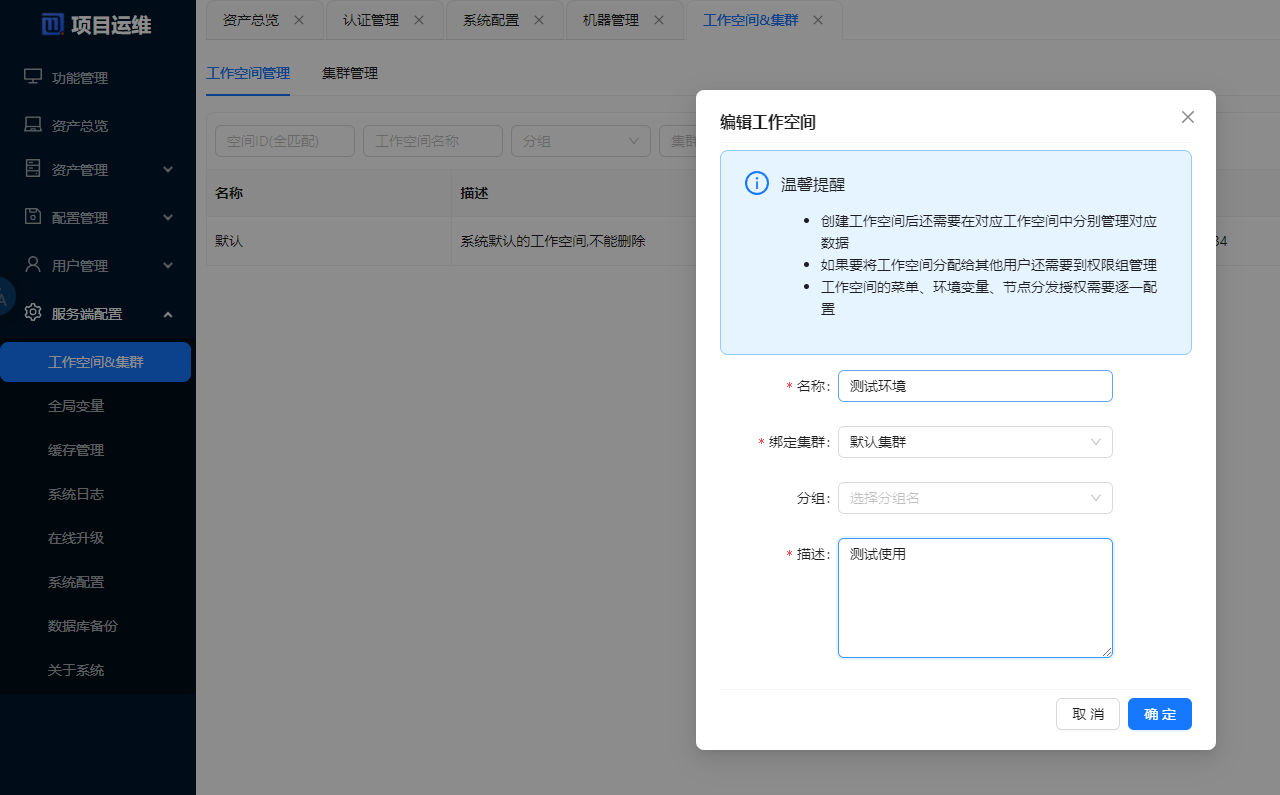
Task: Click the 资产总览 laptop icon in sidebar
Action: [x=33, y=125]
